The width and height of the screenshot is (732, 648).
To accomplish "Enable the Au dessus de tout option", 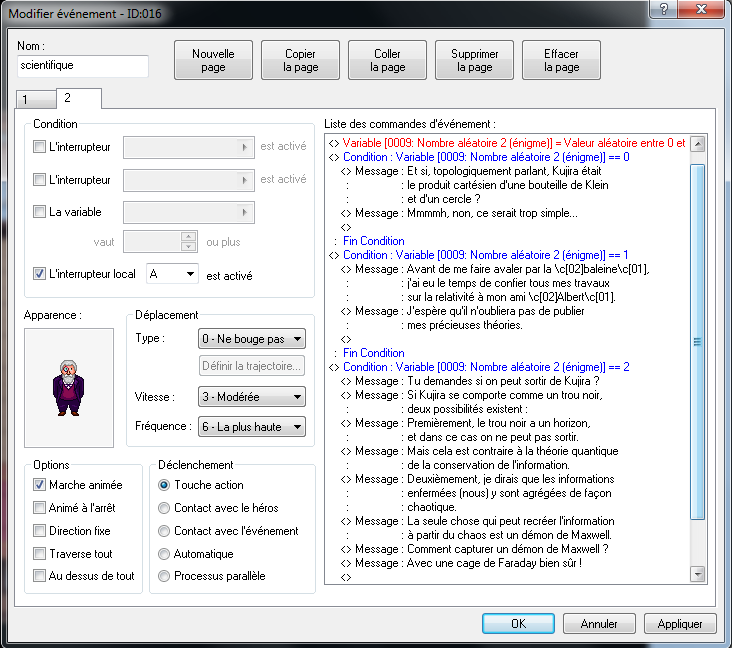I will pyautogui.click(x=39, y=576).
